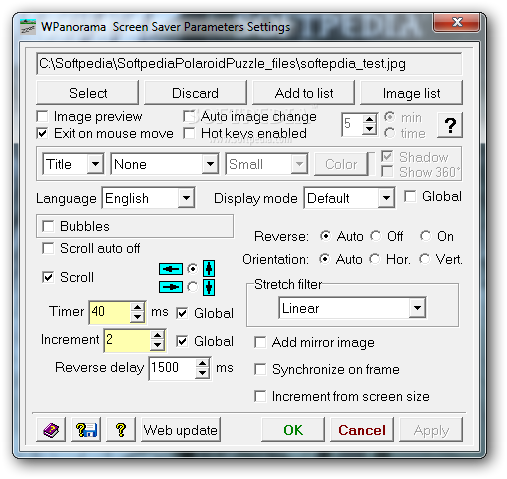This screenshot has width=507, height=479.
Task: Click the vertical up-scroll arrow icon
Action: click(x=209, y=268)
